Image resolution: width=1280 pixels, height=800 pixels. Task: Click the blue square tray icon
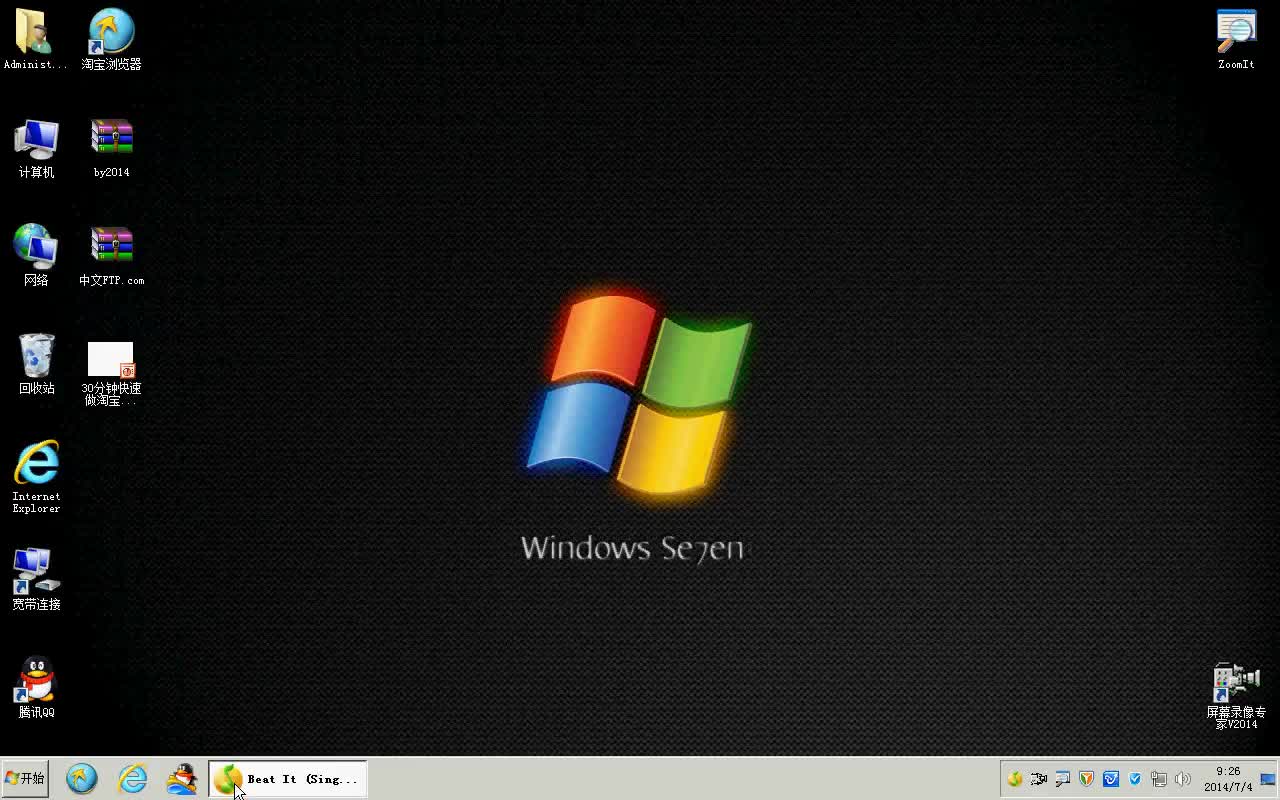tap(1111, 779)
